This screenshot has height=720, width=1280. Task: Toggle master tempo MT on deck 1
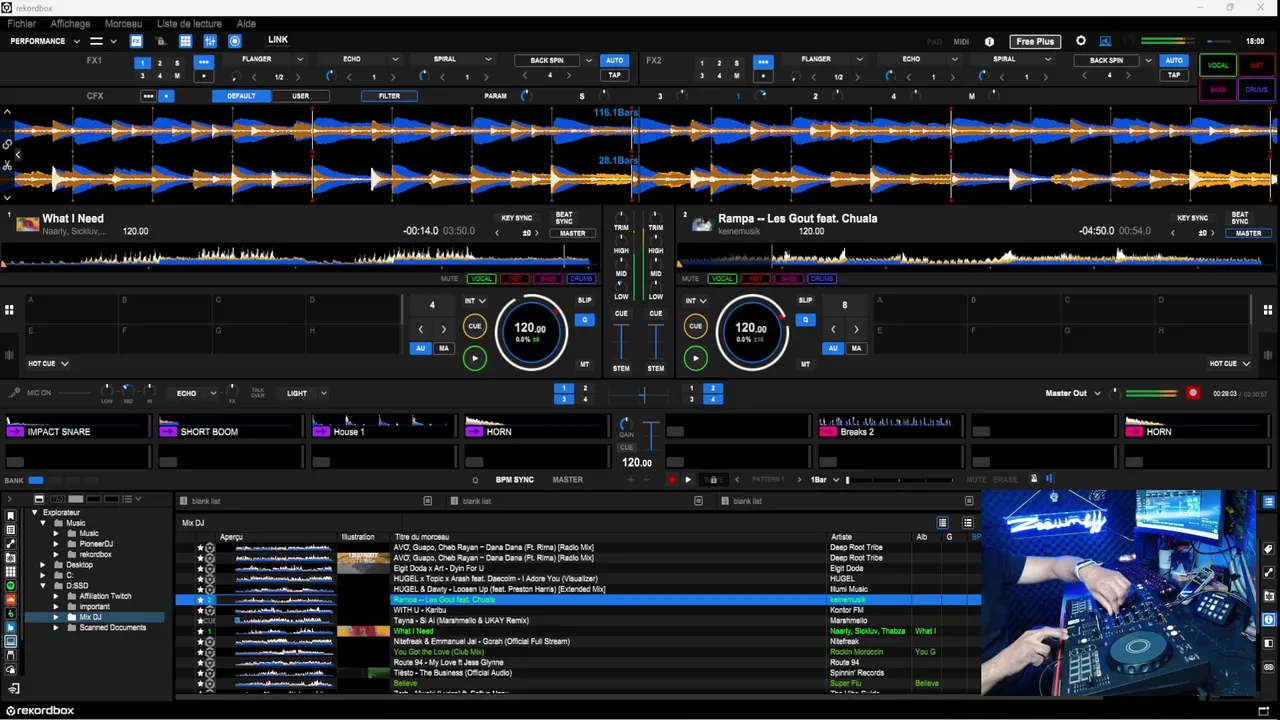click(x=585, y=364)
